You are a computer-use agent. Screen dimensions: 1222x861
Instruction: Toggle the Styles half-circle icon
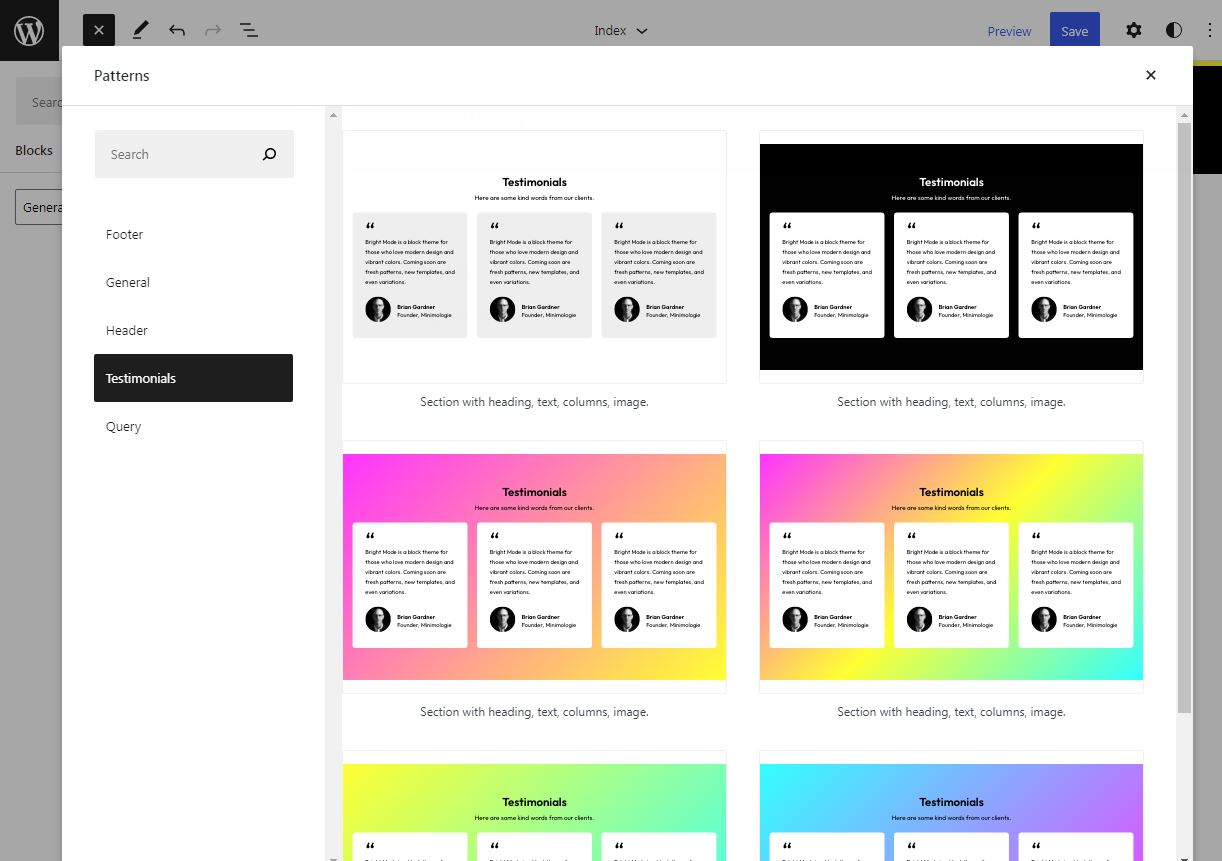tap(1174, 30)
